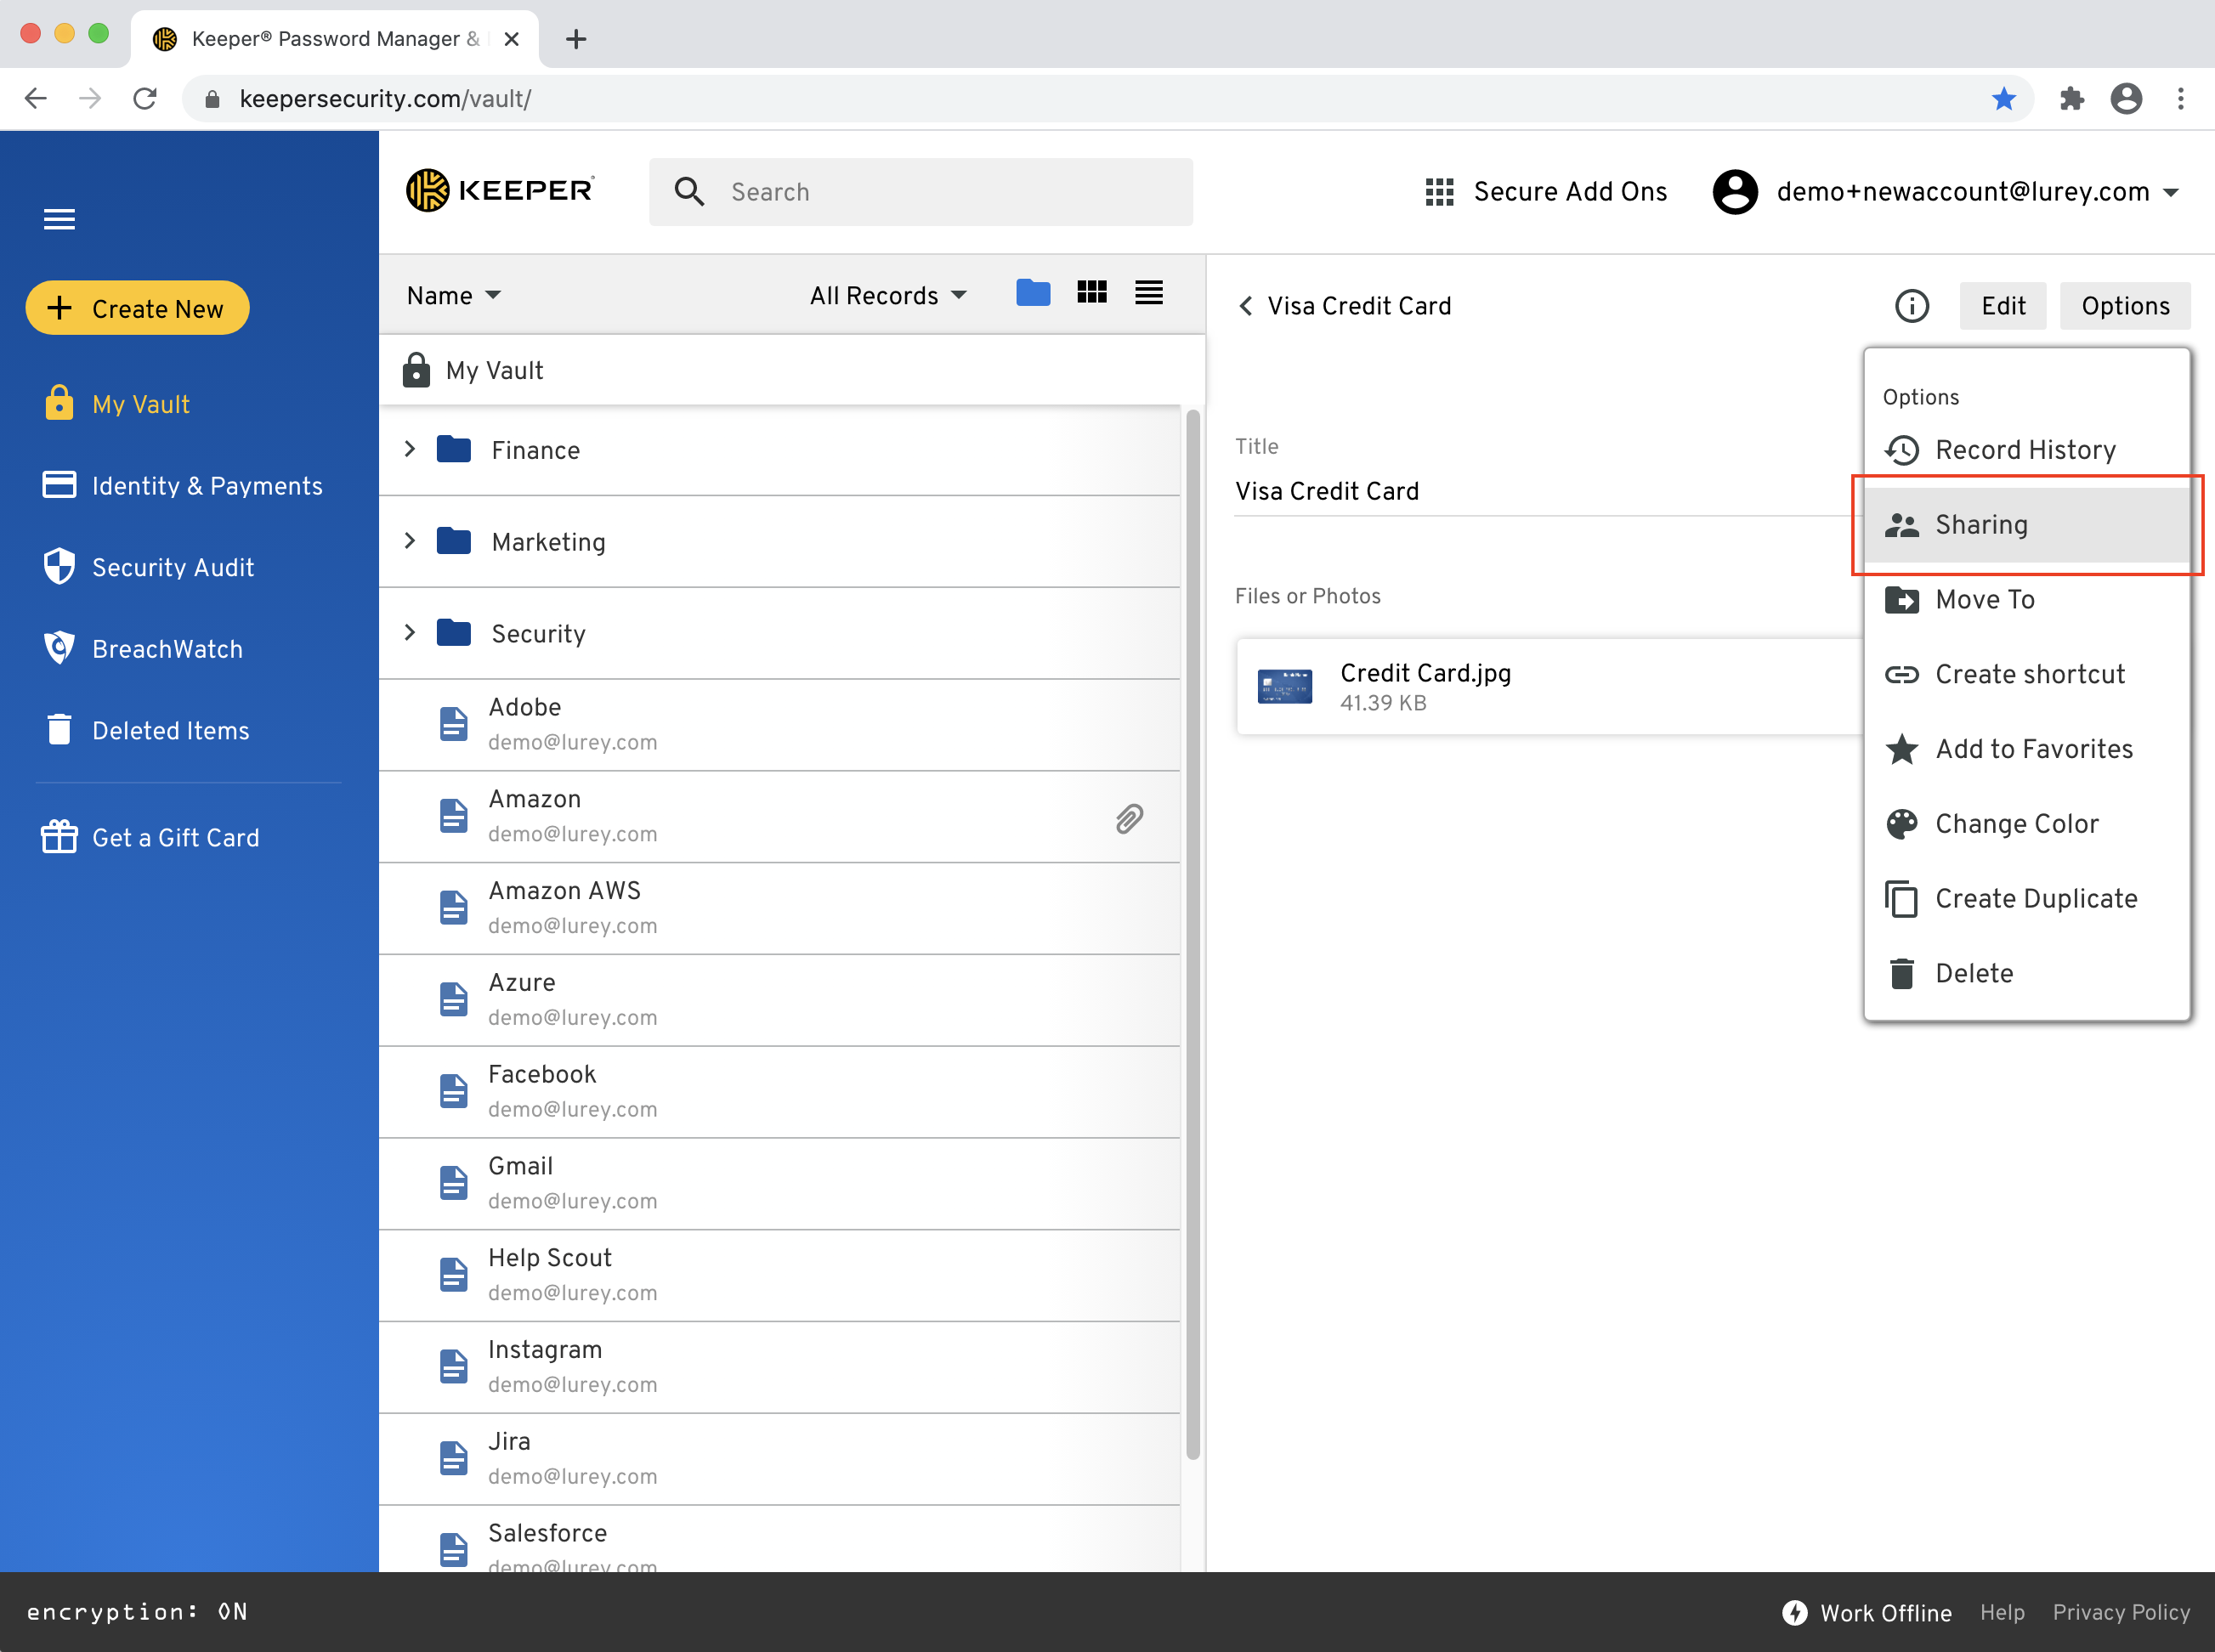Screen dimensions: 2215x1652
Task: Choose Record History from Options
Action: (2027, 450)
